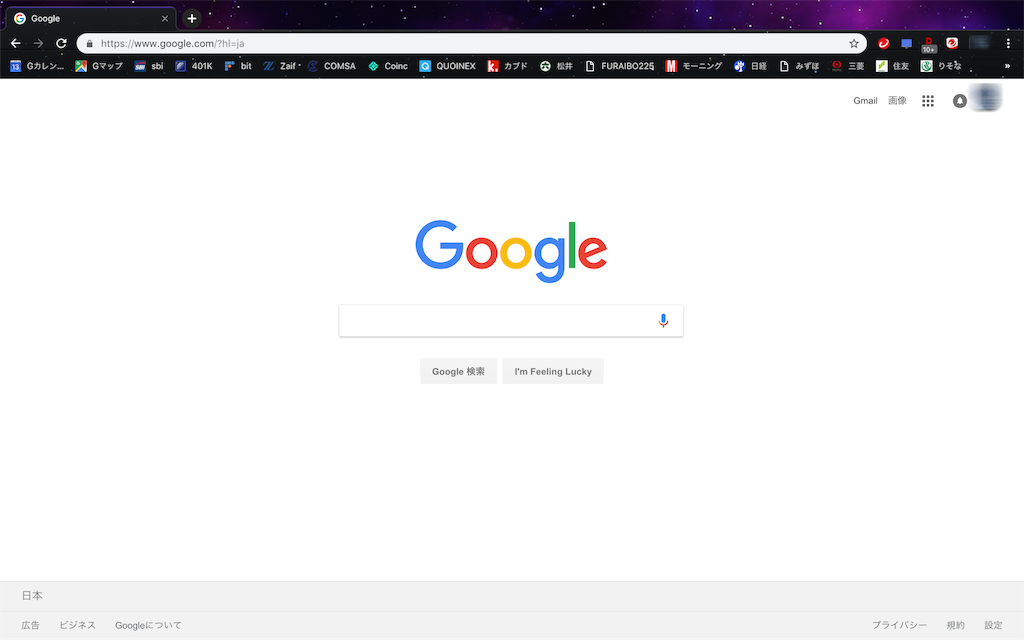
Task: Open the りそな bookmark
Action: 941,66
